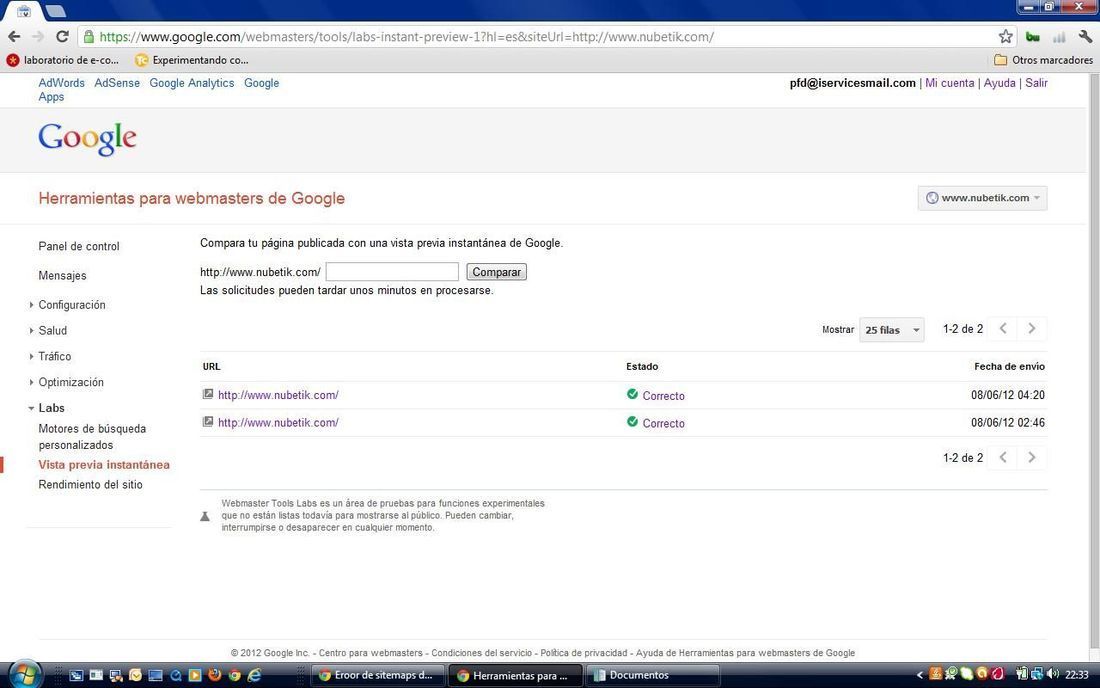This screenshot has height=688, width=1100.
Task: Switch to Documentos taskbar window
Action: 652,675
